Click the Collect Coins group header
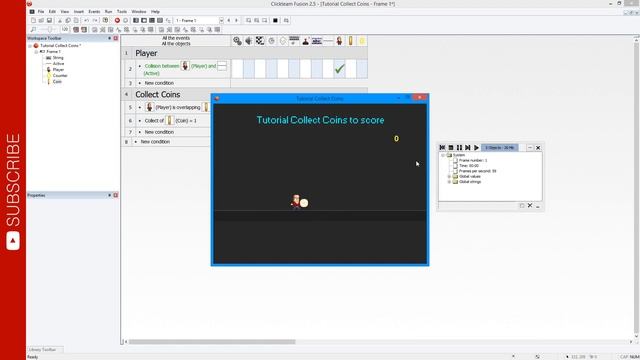The height and width of the screenshot is (360, 640). [x=158, y=94]
